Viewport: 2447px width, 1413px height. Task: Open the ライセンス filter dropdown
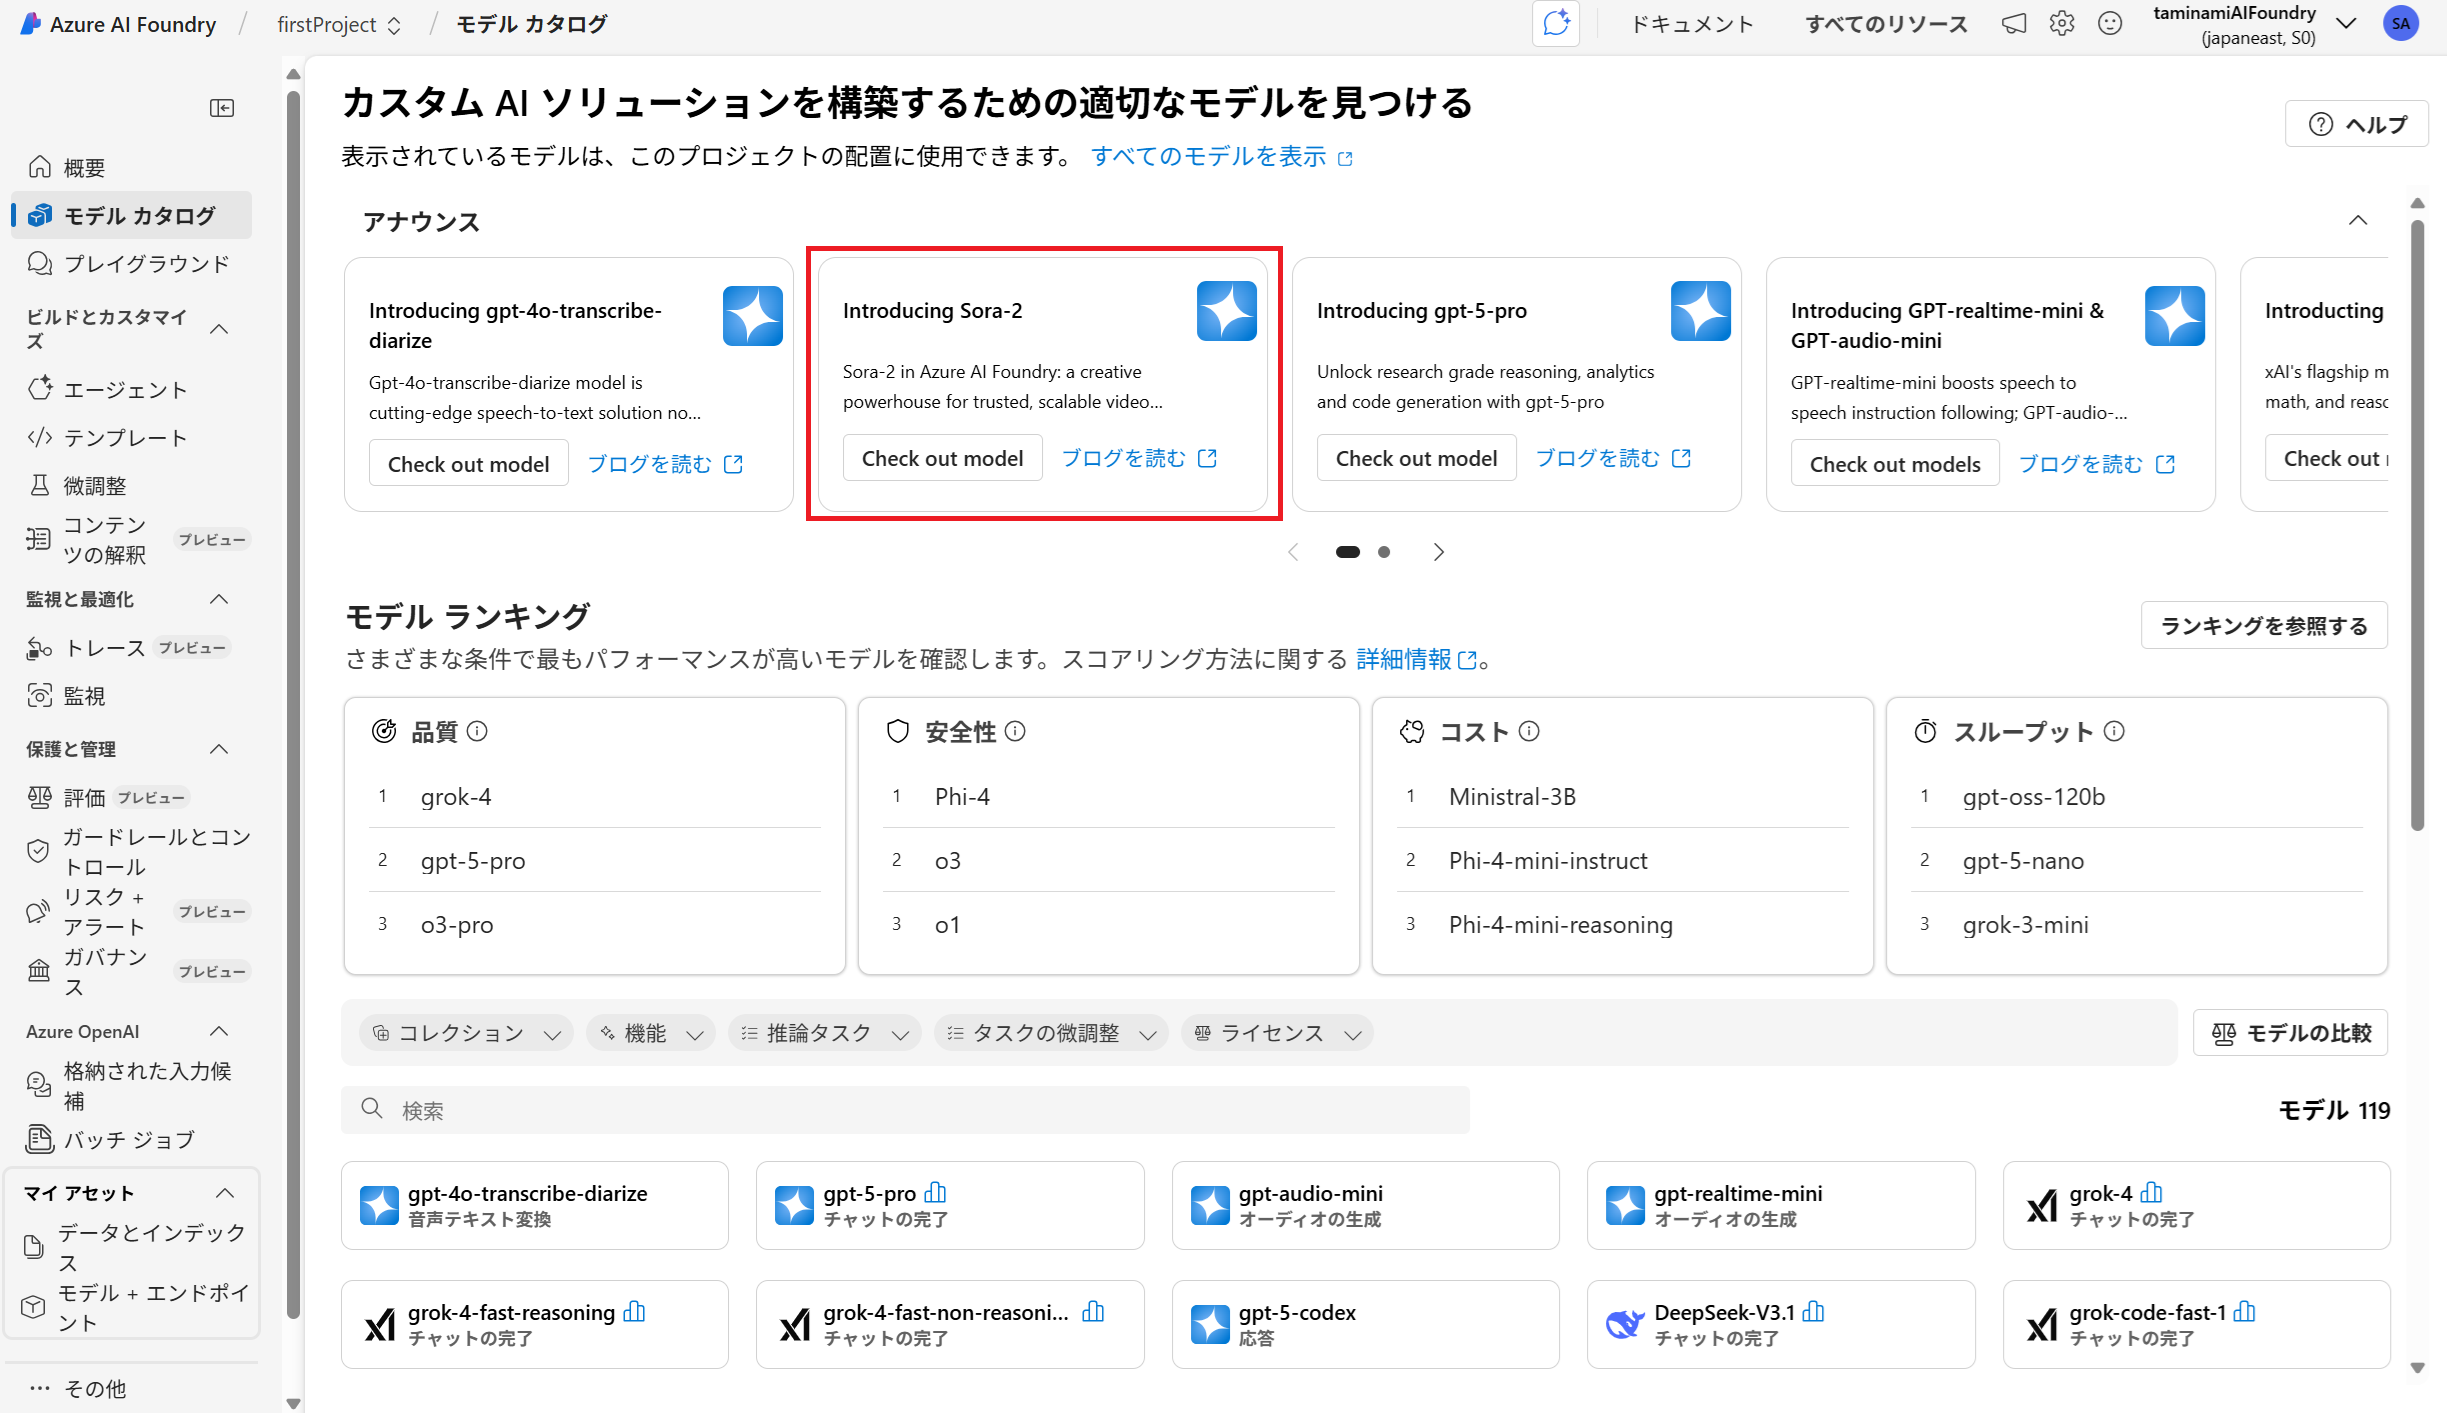pyautogui.click(x=1276, y=1033)
